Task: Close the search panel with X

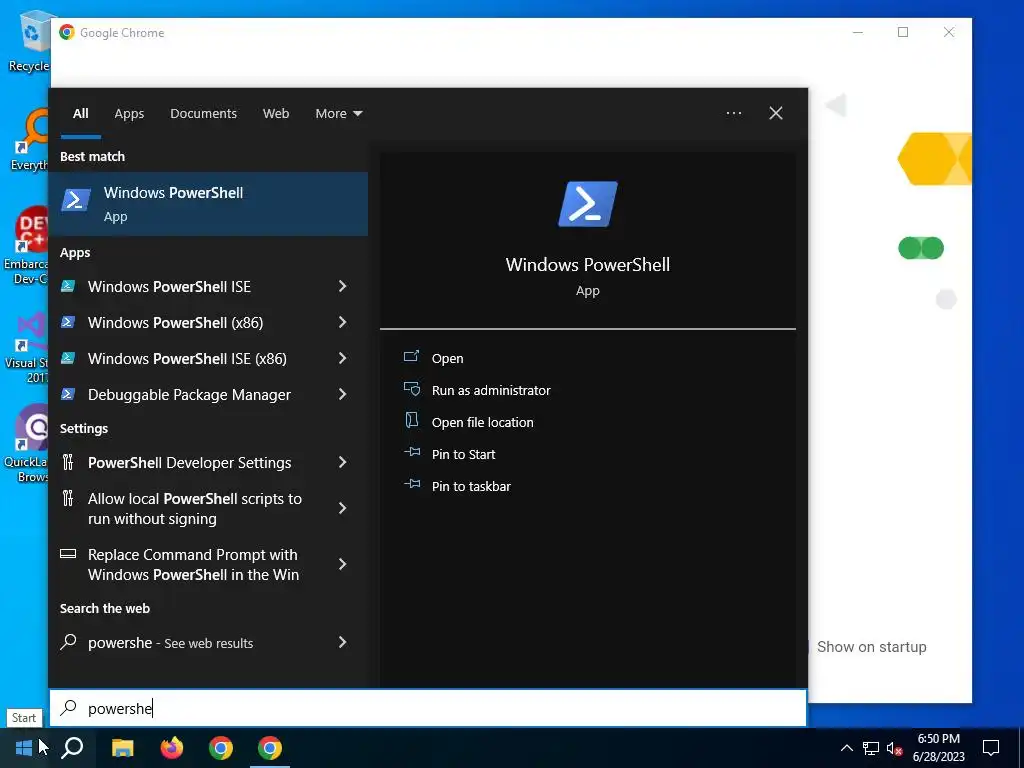Action: [776, 113]
